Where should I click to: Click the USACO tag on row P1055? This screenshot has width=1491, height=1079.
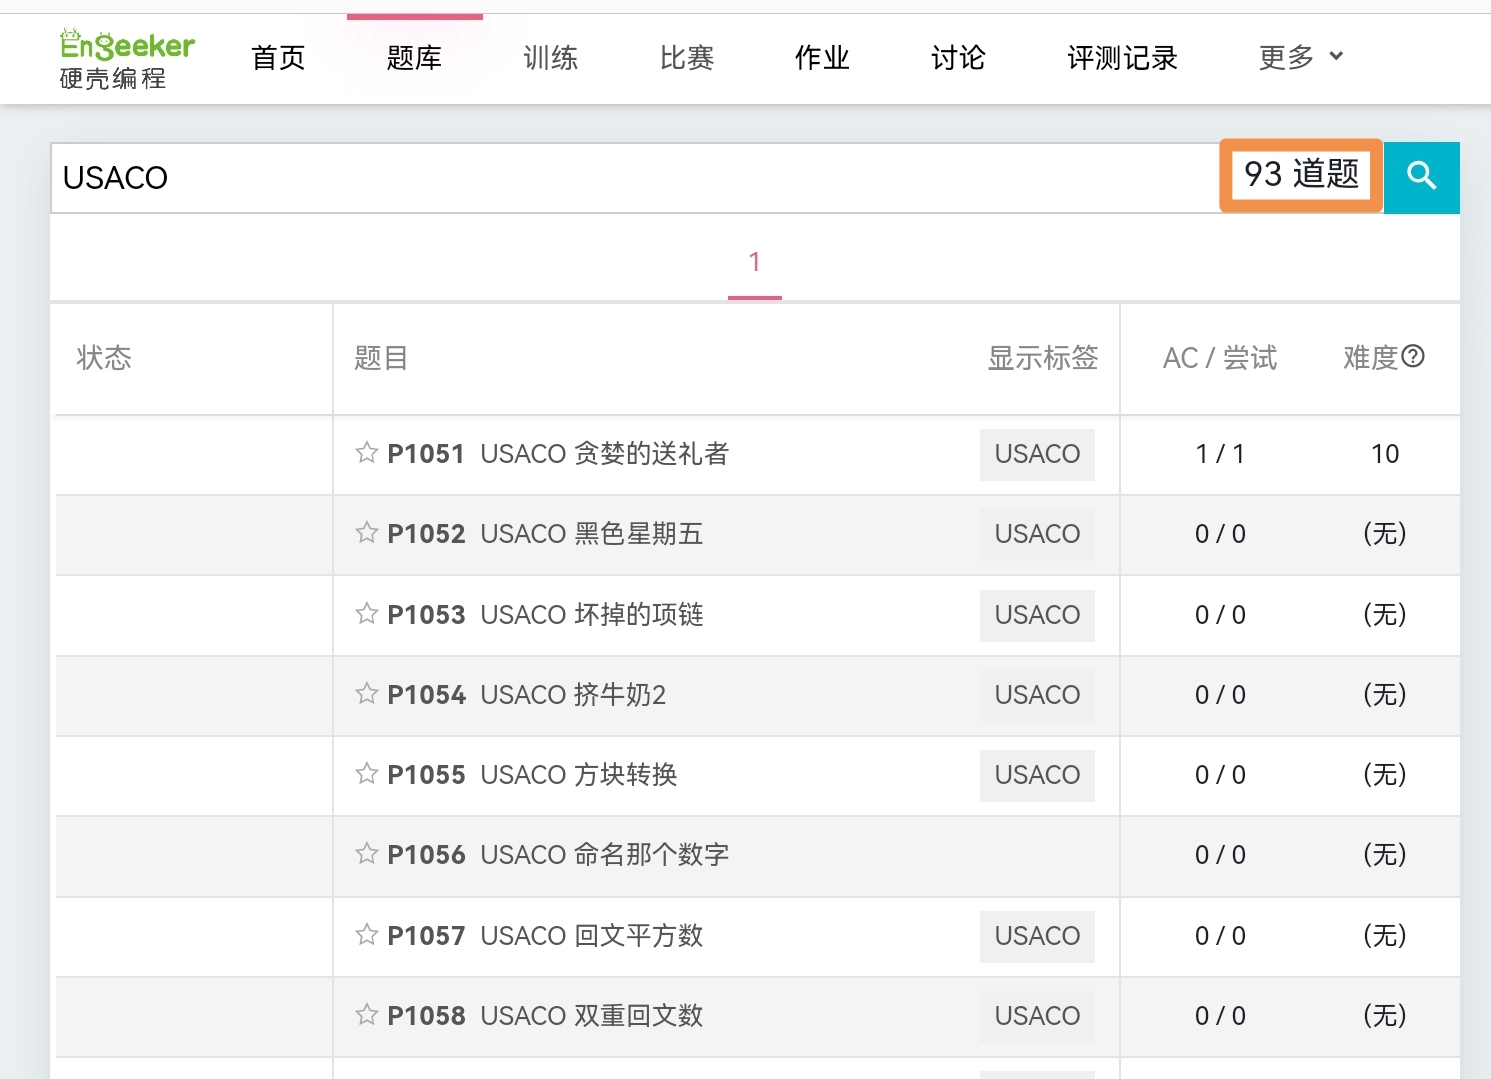click(x=1037, y=775)
